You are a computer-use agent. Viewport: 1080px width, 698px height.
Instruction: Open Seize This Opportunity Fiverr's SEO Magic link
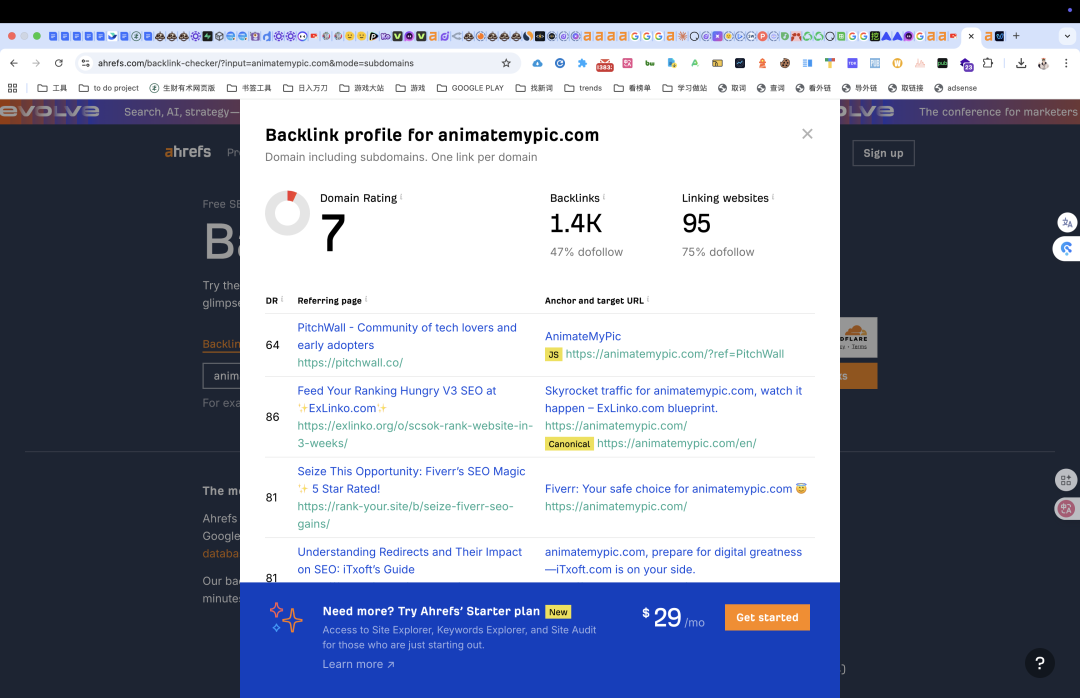pos(411,480)
